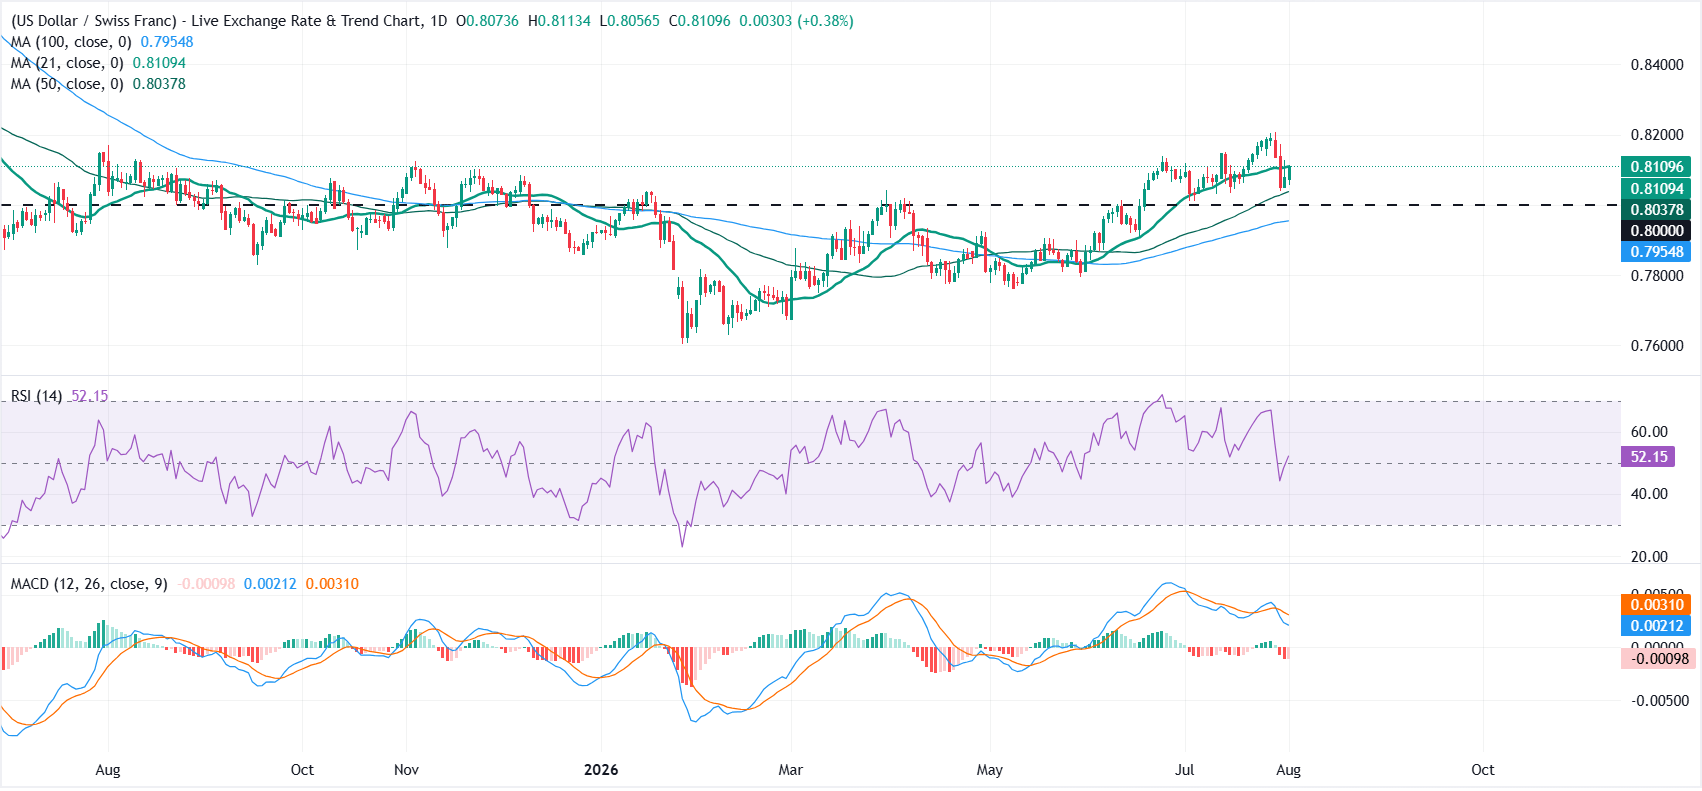Select the blue 0.00212 MACD scale tag
1702x791 pixels.
[x=1656, y=626]
